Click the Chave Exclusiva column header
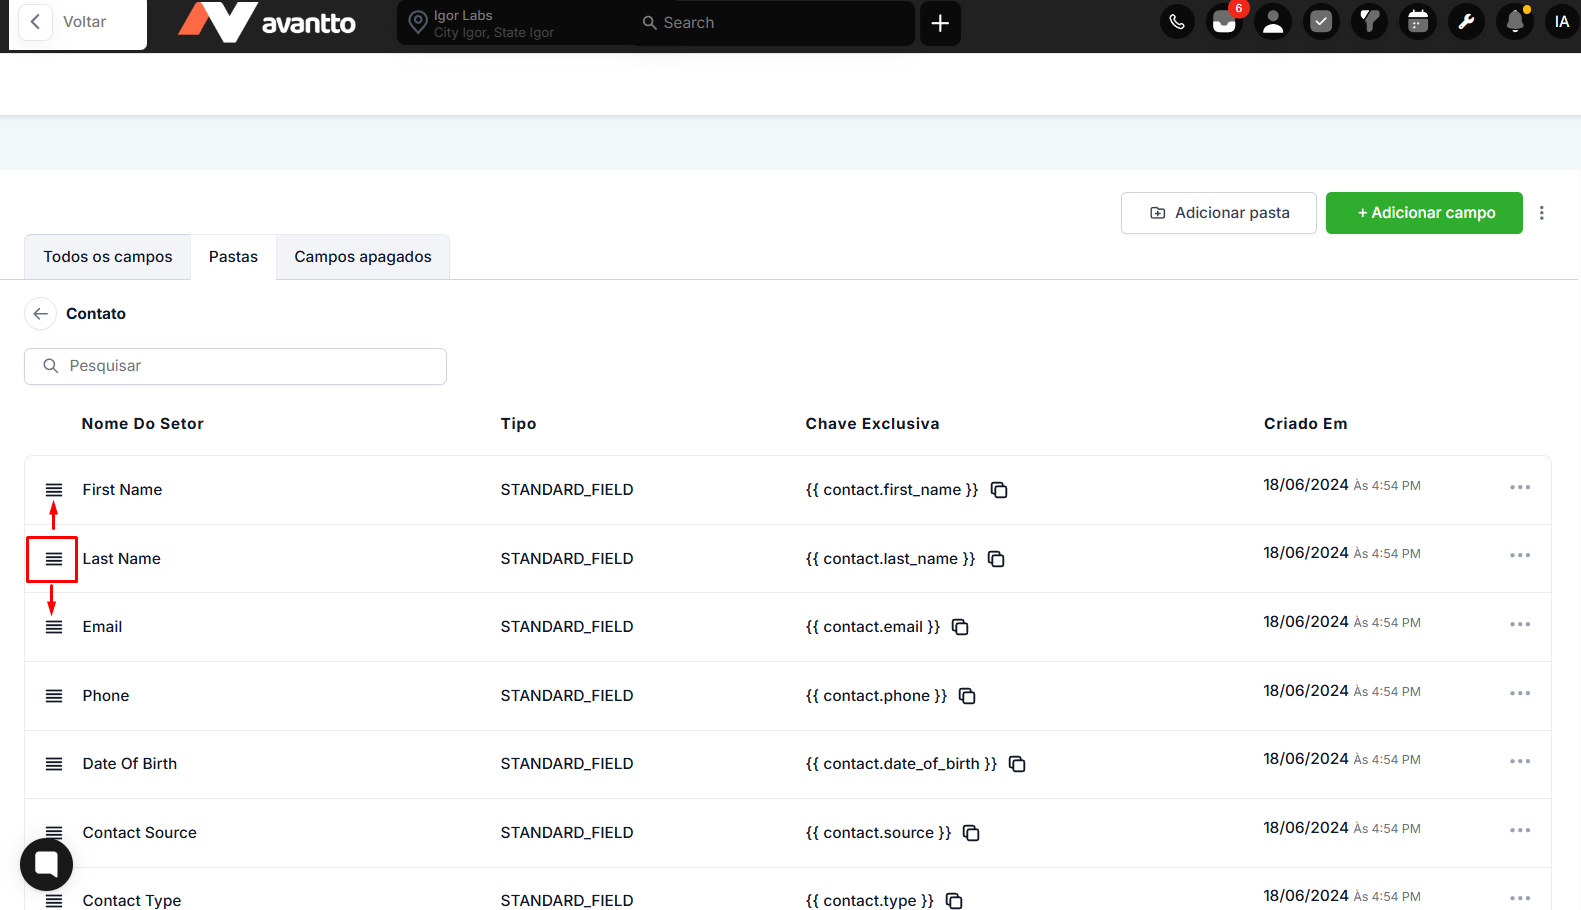 pos(873,424)
